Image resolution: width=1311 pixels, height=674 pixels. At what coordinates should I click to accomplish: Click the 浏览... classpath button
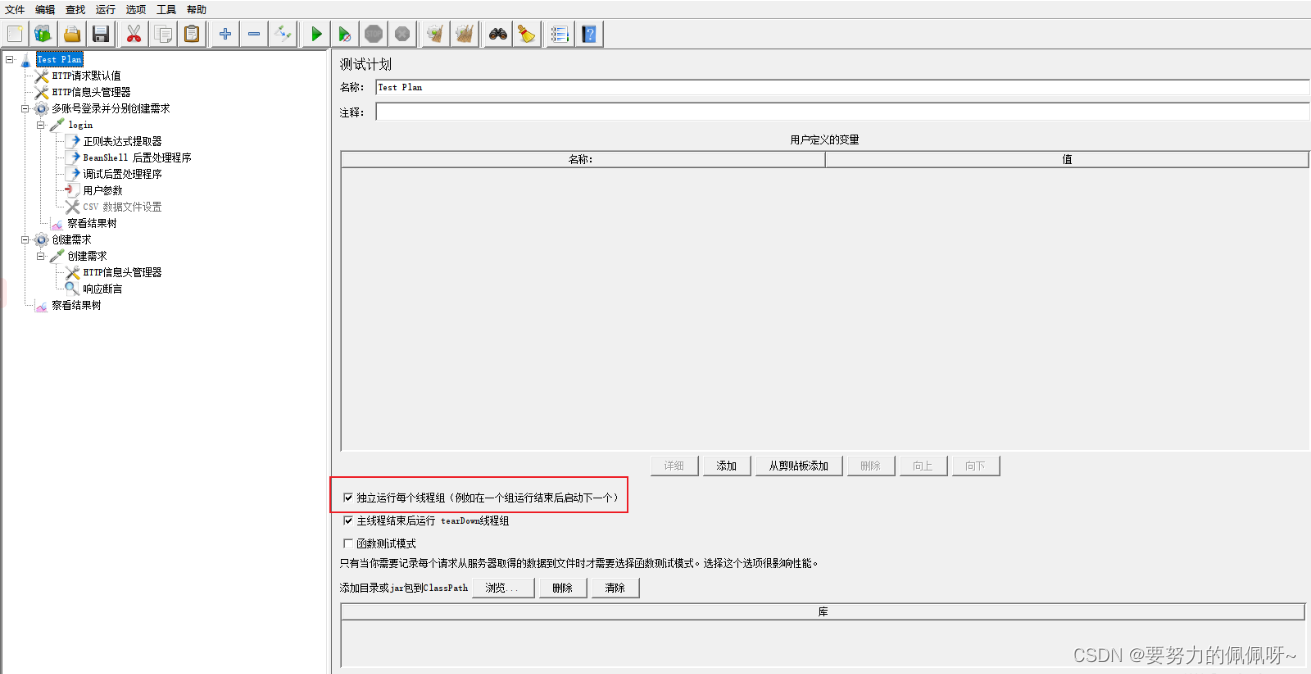click(x=503, y=588)
